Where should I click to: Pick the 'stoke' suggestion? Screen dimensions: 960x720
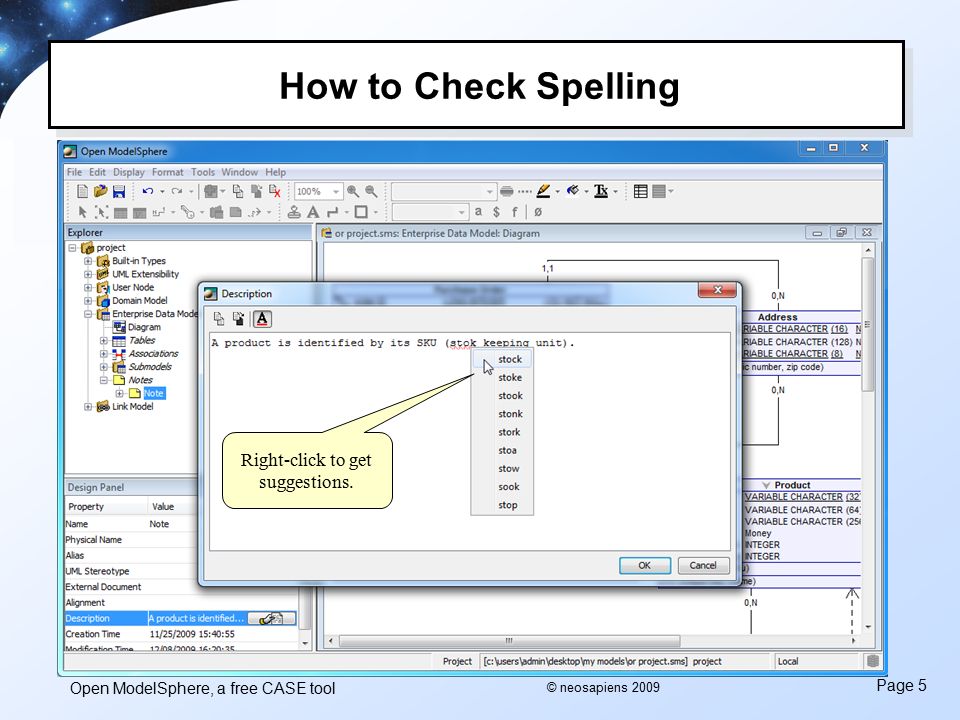[x=503, y=378]
